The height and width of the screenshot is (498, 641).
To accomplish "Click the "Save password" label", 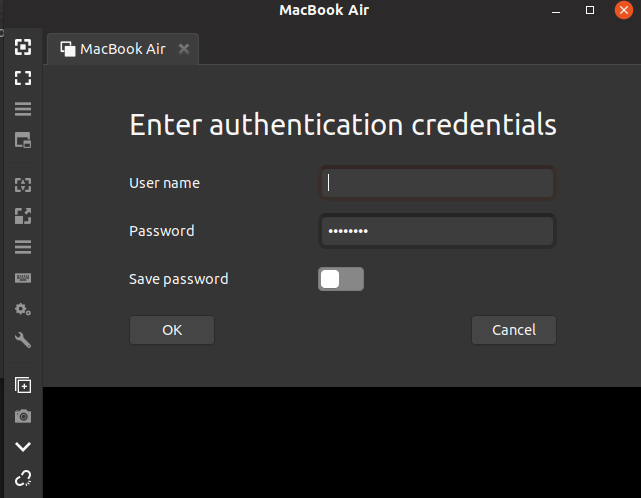I will [179, 279].
